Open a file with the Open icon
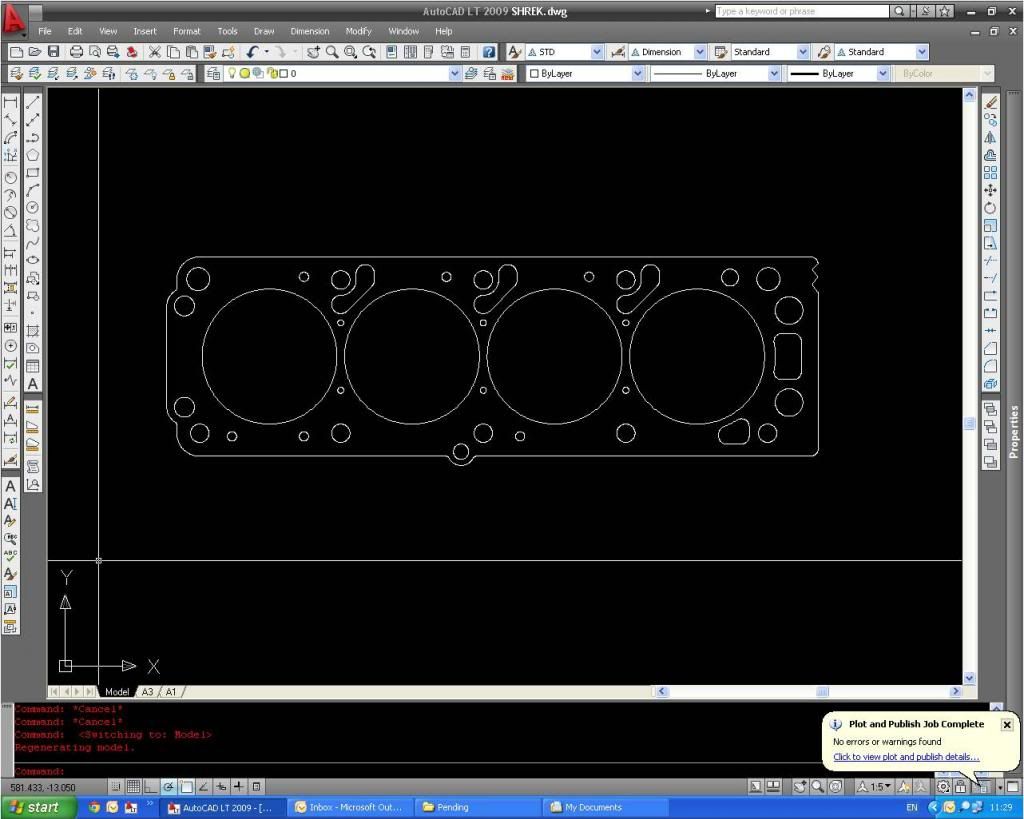The width and height of the screenshot is (1024, 819). pos(35,52)
